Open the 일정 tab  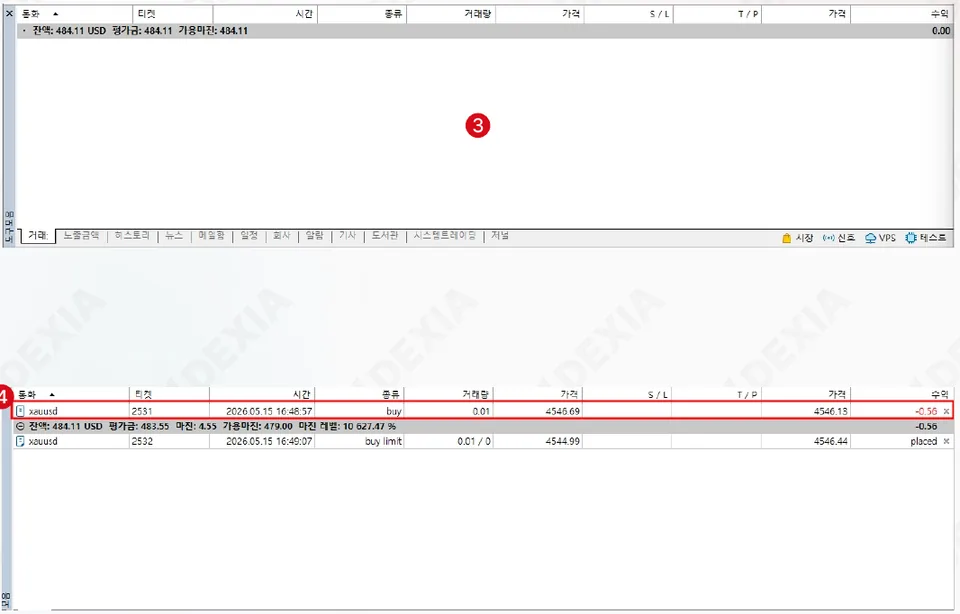tap(249, 236)
